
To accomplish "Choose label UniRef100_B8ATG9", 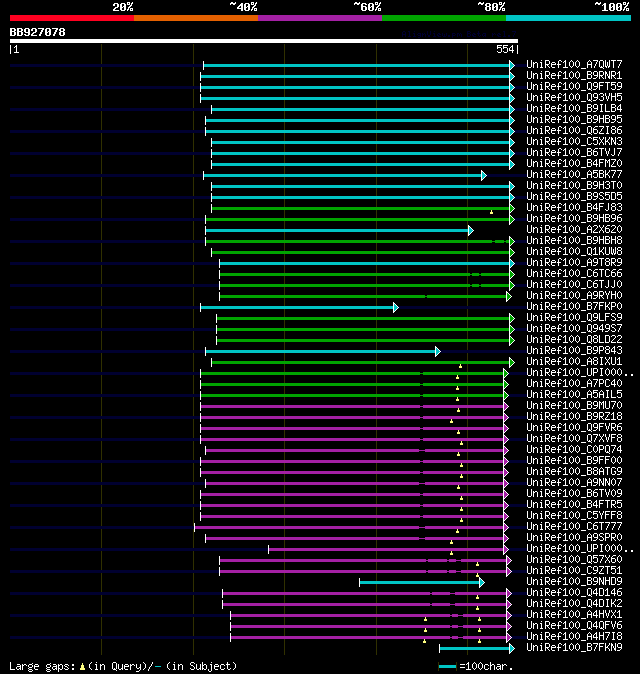I will click(574, 472).
